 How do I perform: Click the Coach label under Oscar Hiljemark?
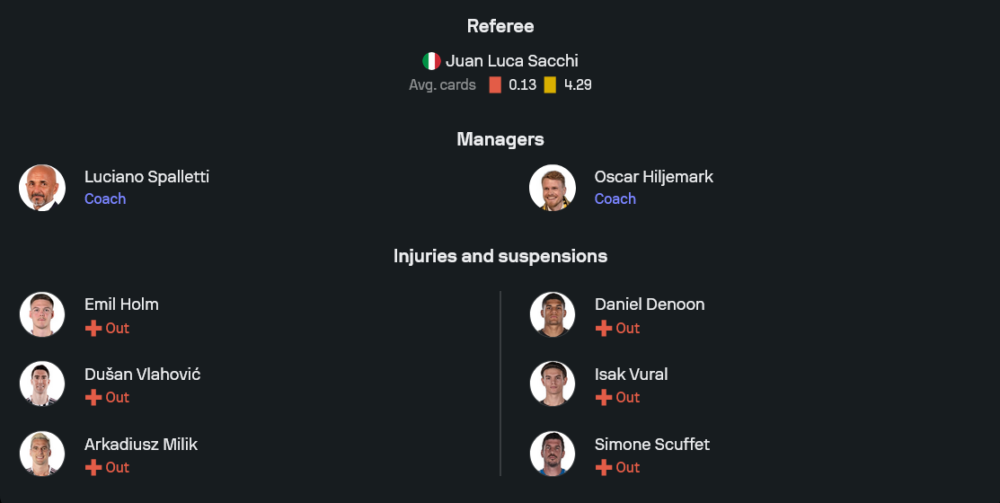tap(615, 199)
